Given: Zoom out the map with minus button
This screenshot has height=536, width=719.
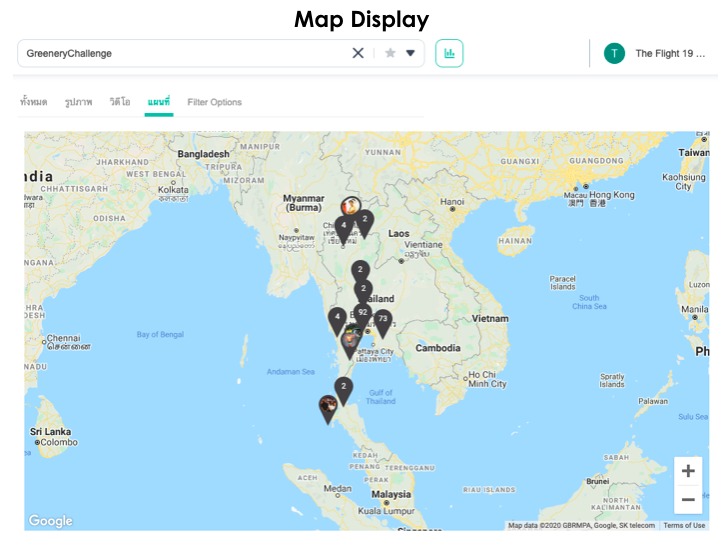Looking at the screenshot, I should pos(688,499).
